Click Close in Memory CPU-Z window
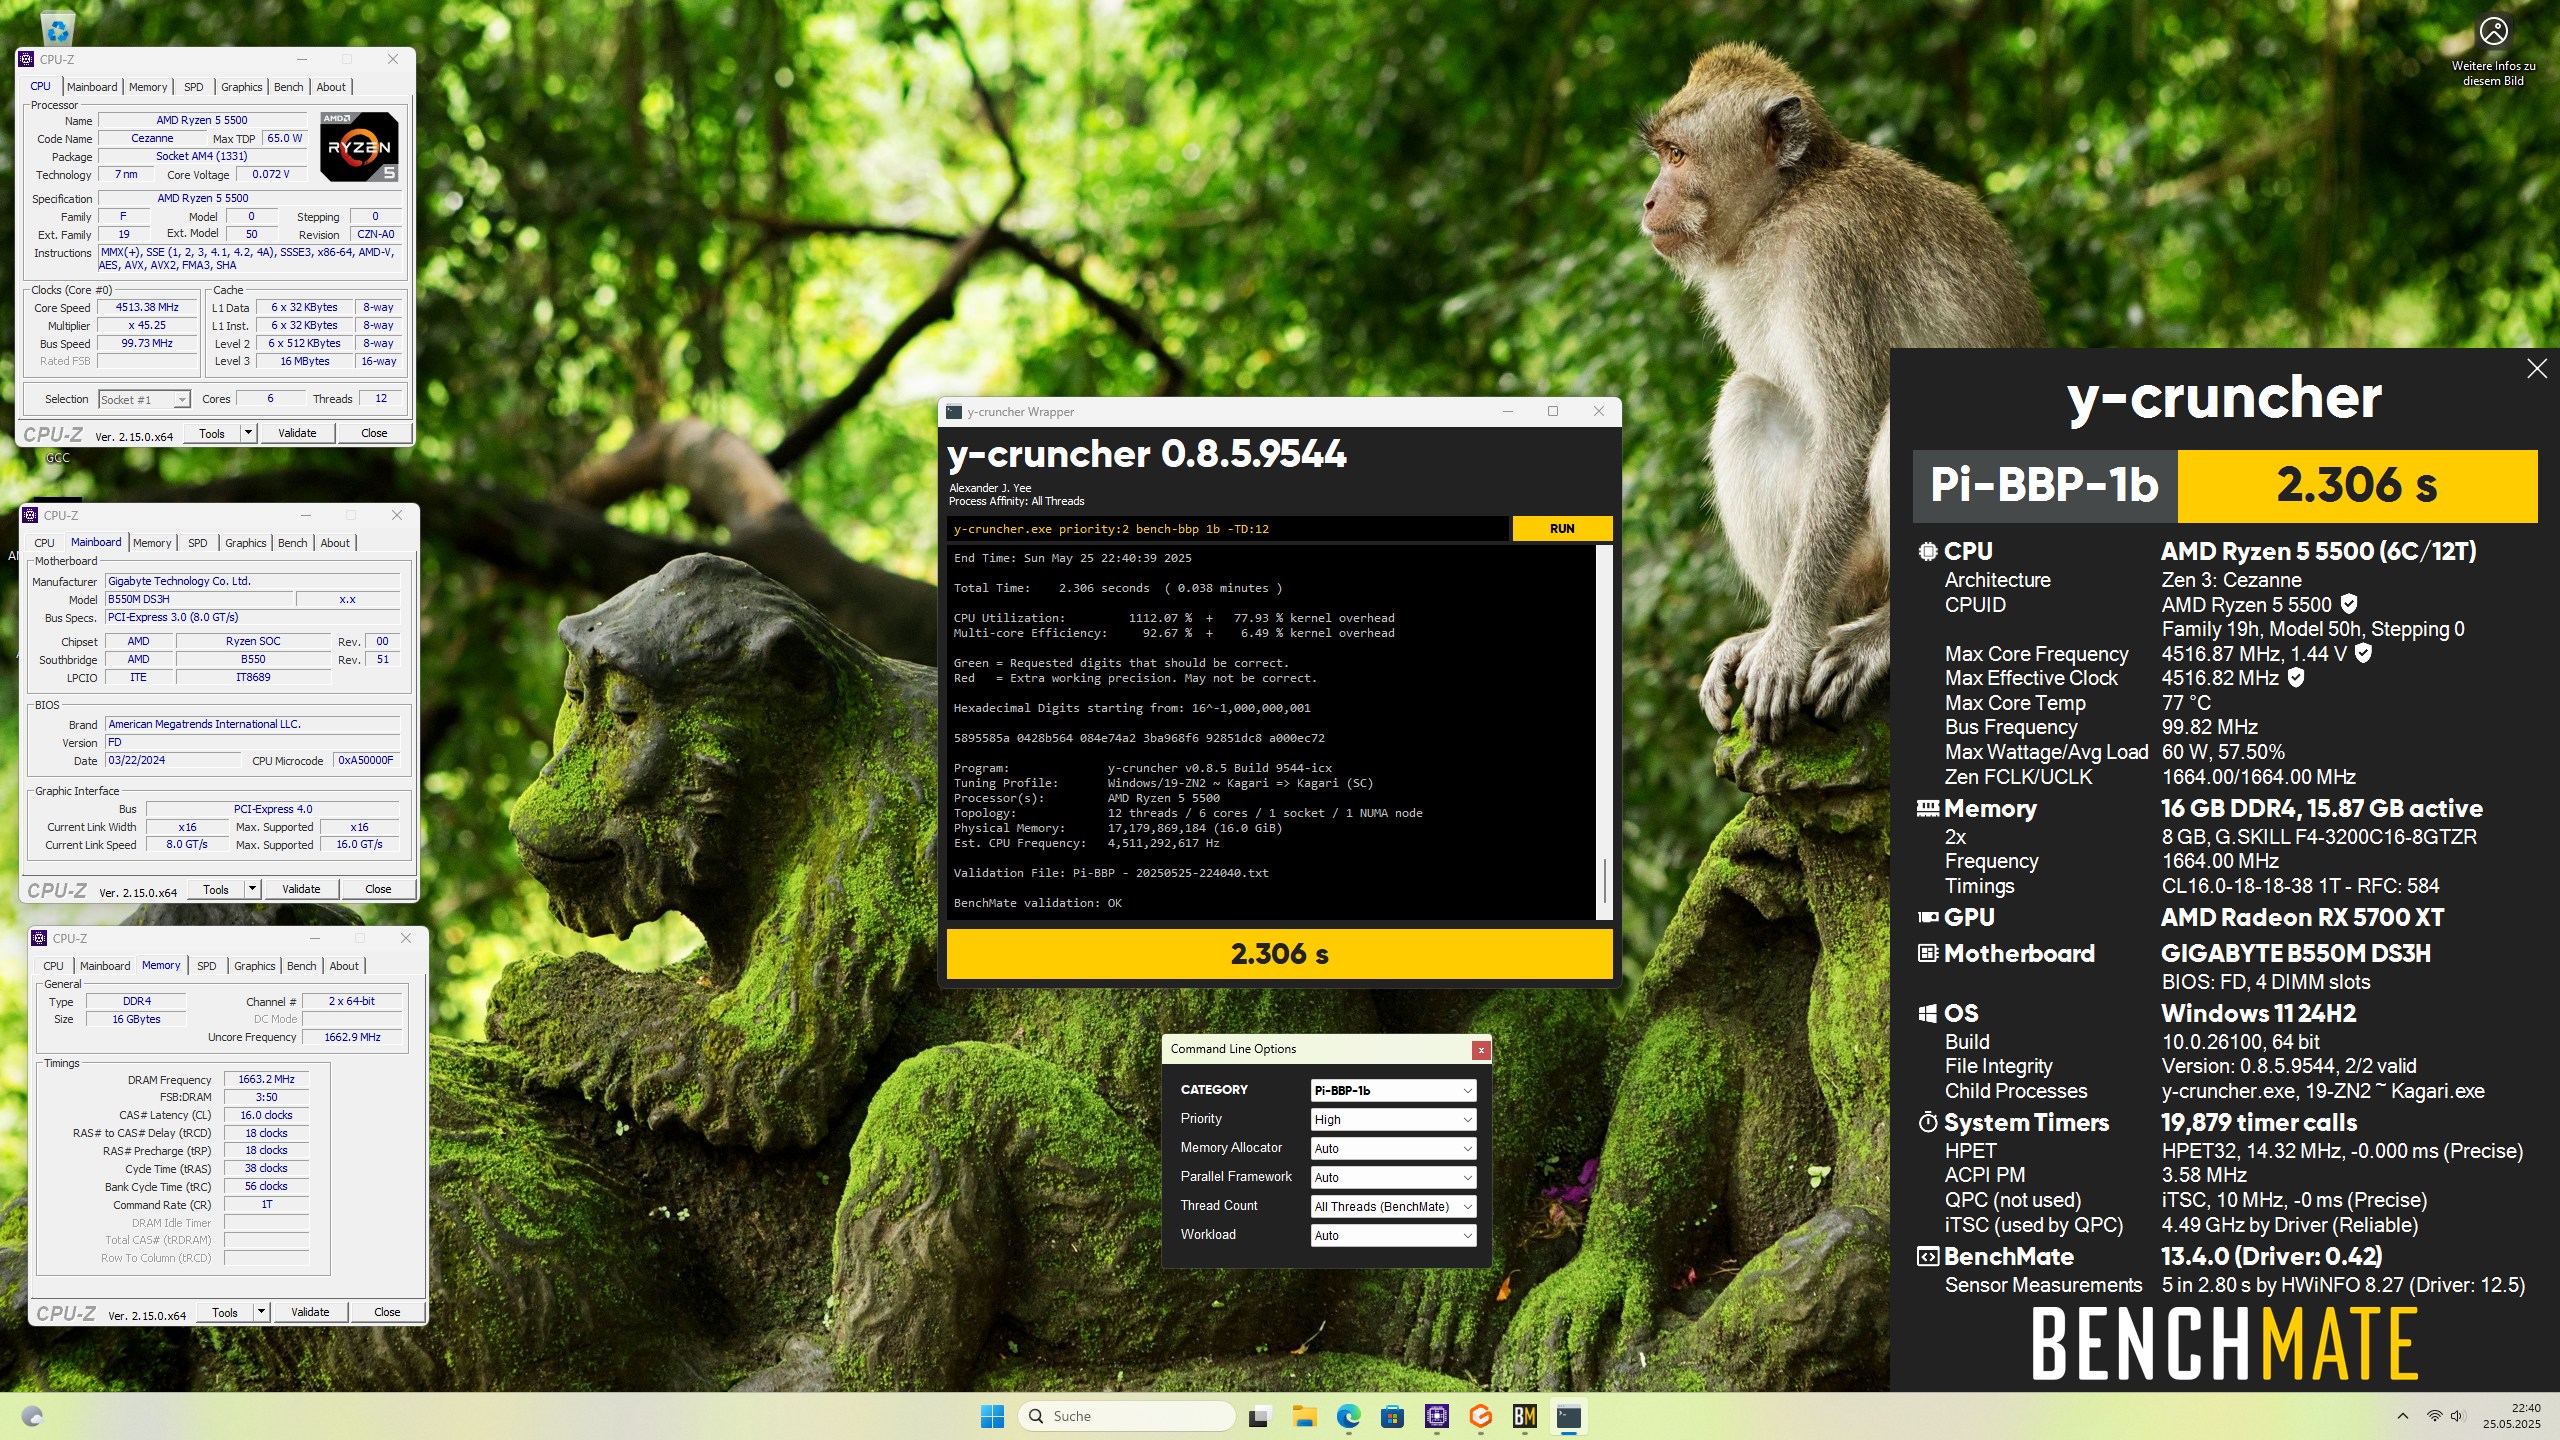Viewport: 2560px width, 1440px height. pos(387,1312)
